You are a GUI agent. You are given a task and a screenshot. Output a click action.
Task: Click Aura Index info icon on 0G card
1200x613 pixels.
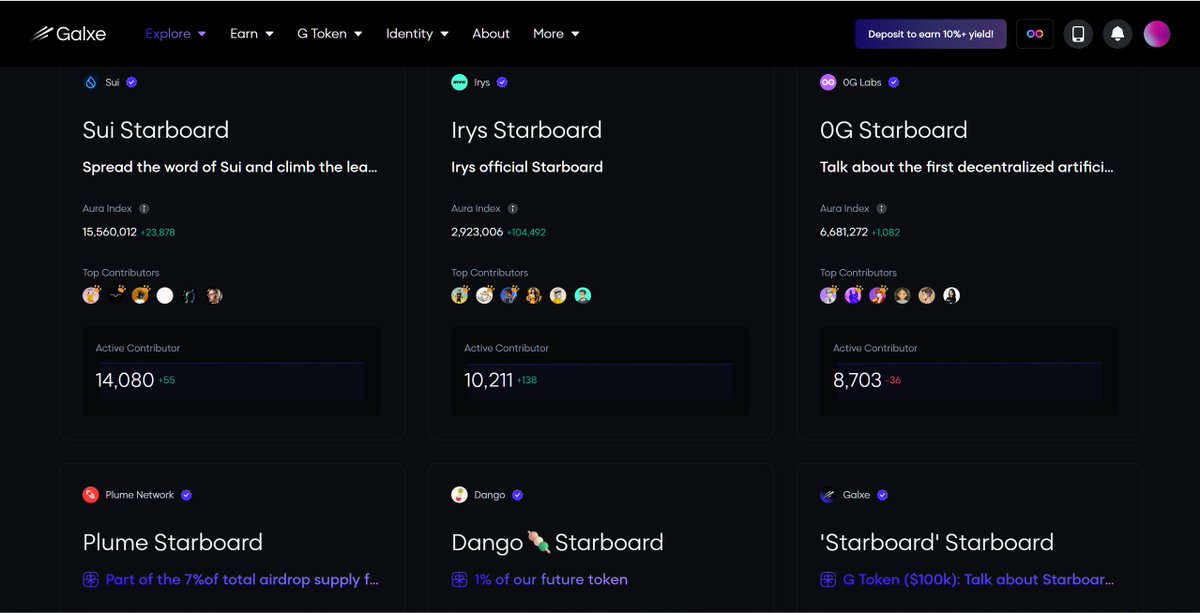point(882,209)
